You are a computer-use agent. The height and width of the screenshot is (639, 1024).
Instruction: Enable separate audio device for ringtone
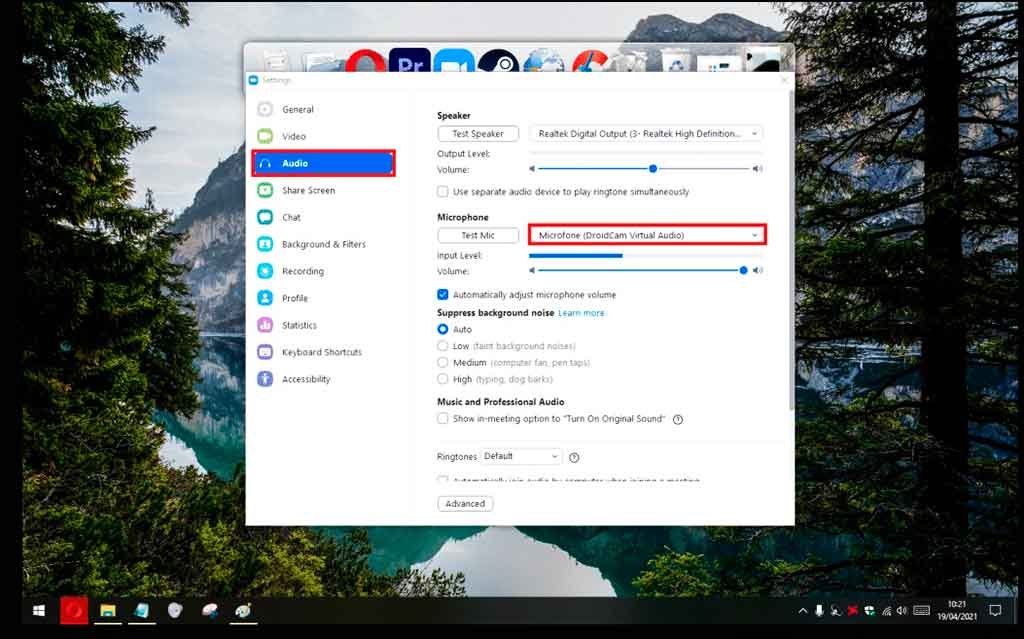443,192
